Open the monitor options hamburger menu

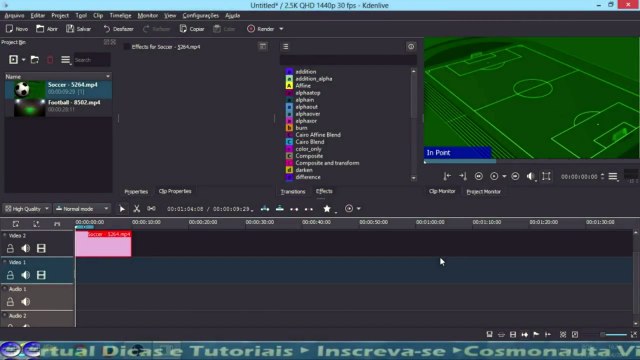(x=613, y=176)
